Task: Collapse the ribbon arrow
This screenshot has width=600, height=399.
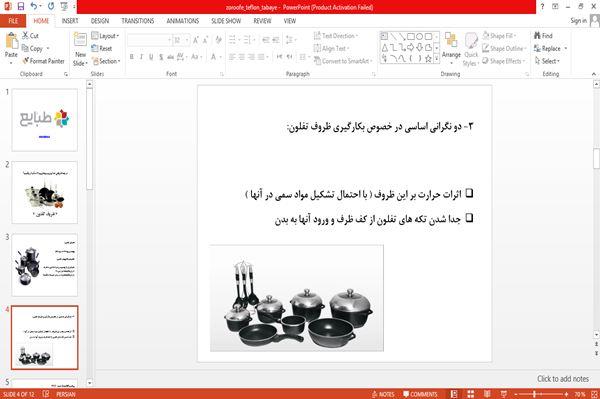Action: pos(593,74)
